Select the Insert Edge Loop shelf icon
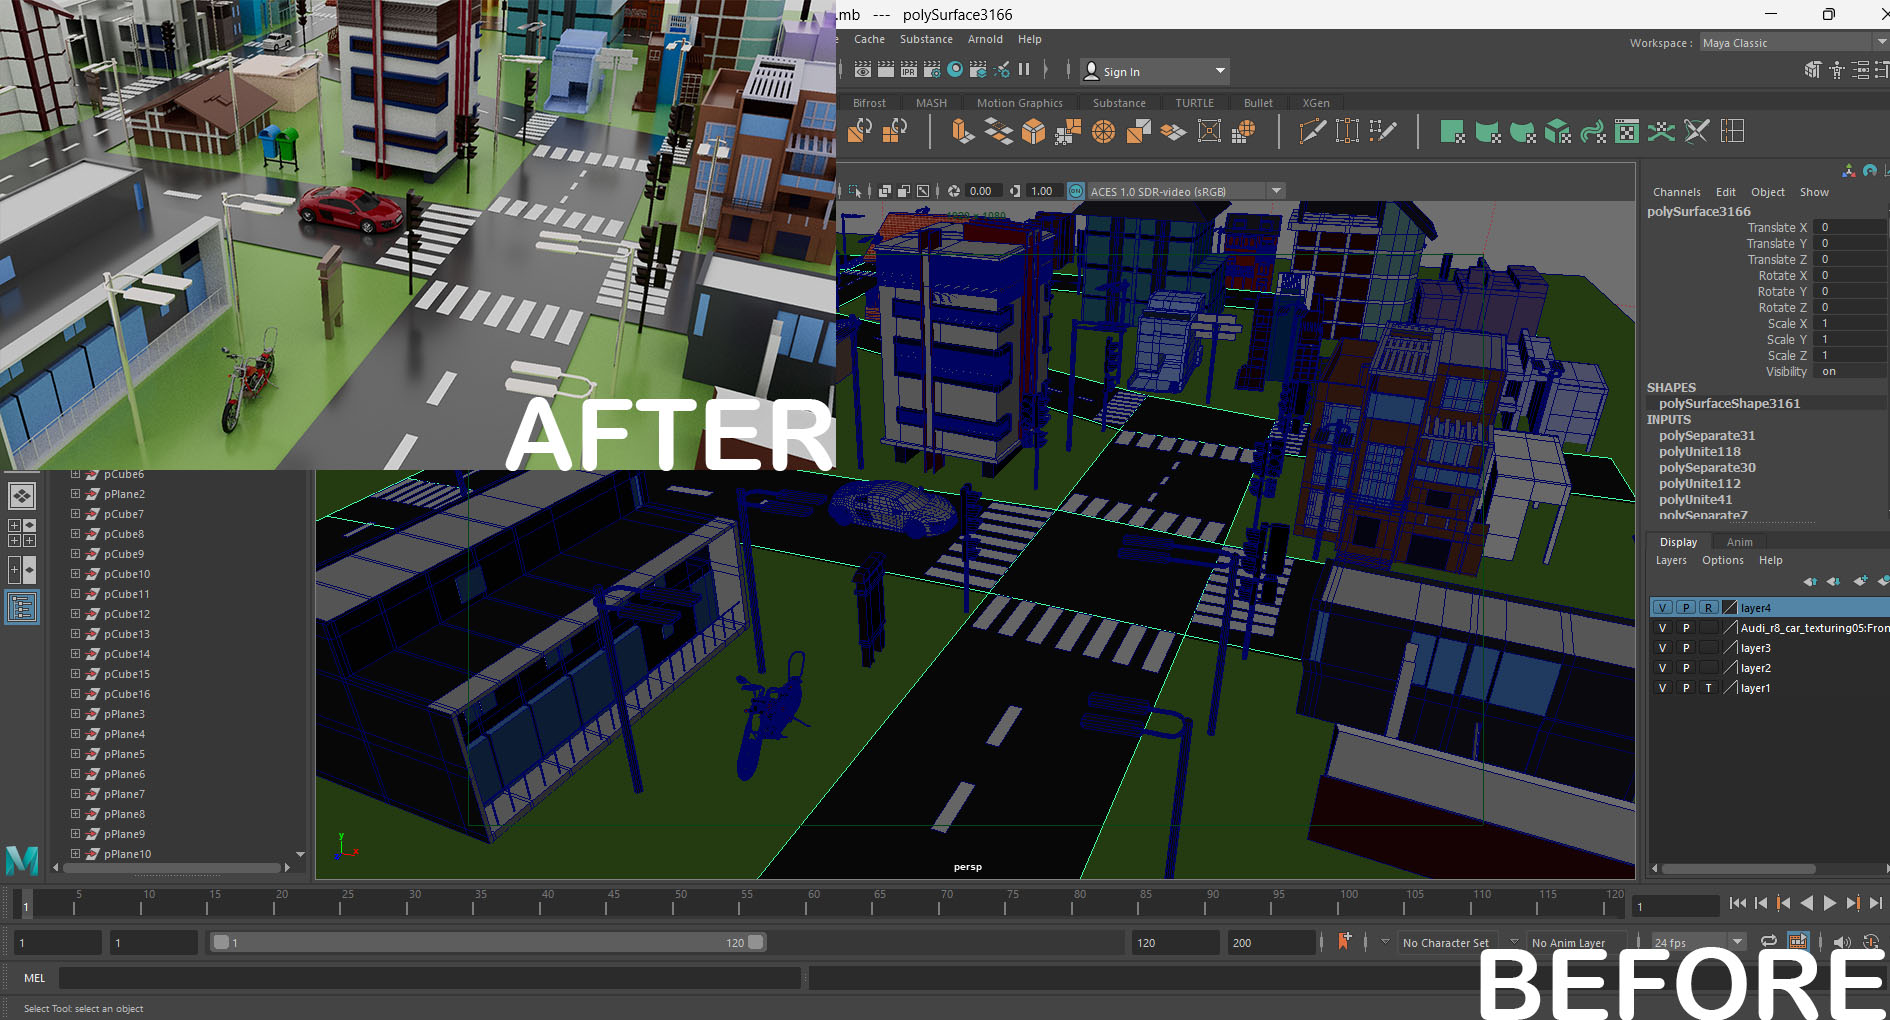This screenshot has height=1020, width=1890. (1347, 131)
